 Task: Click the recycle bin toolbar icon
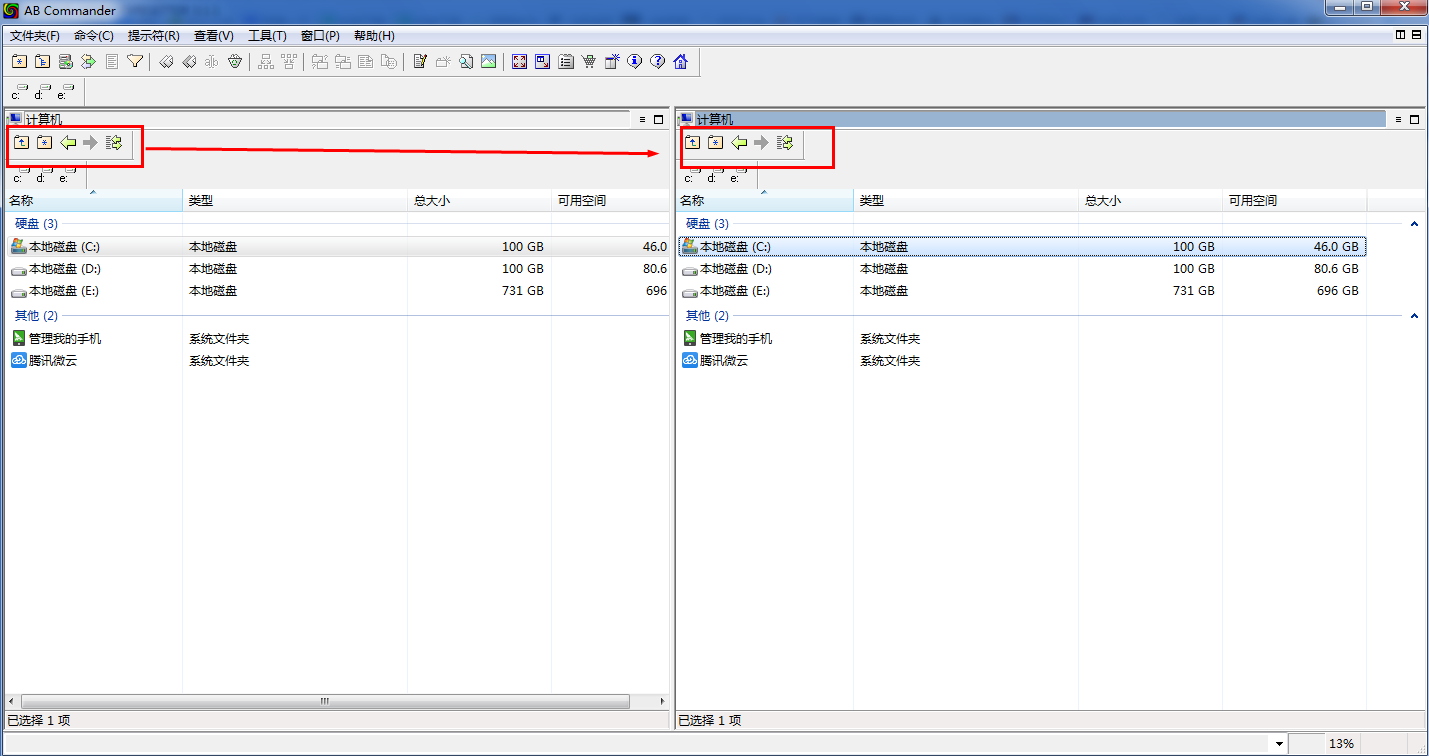click(235, 61)
